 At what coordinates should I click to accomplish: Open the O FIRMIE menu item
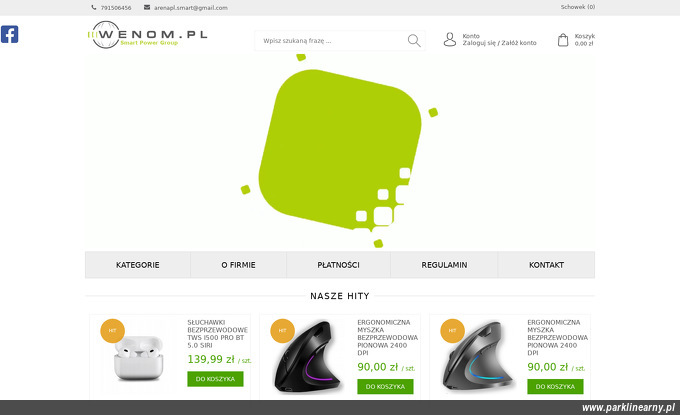(238, 265)
